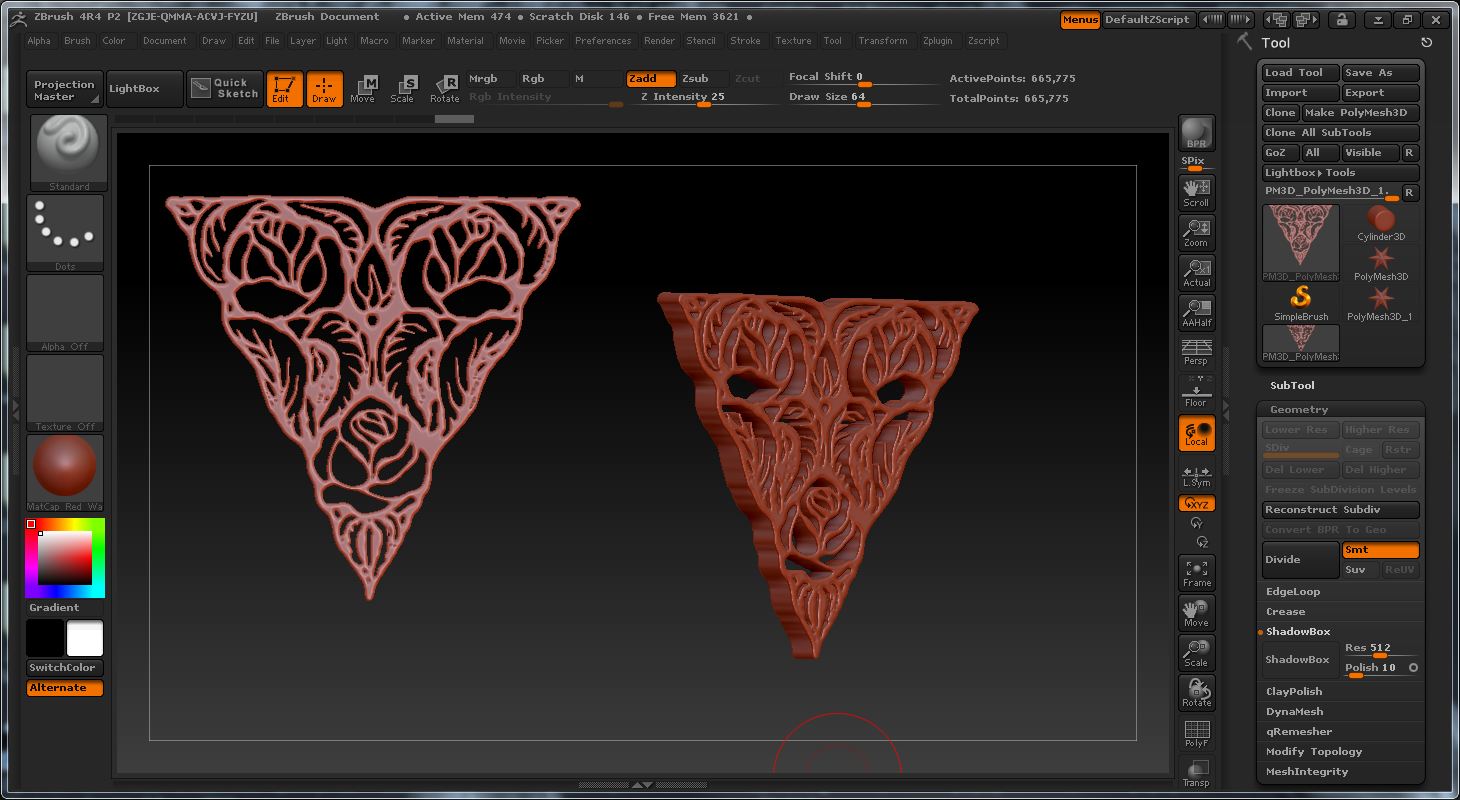Click the BPR render button
This screenshot has width=1460, height=800.
[1196, 132]
